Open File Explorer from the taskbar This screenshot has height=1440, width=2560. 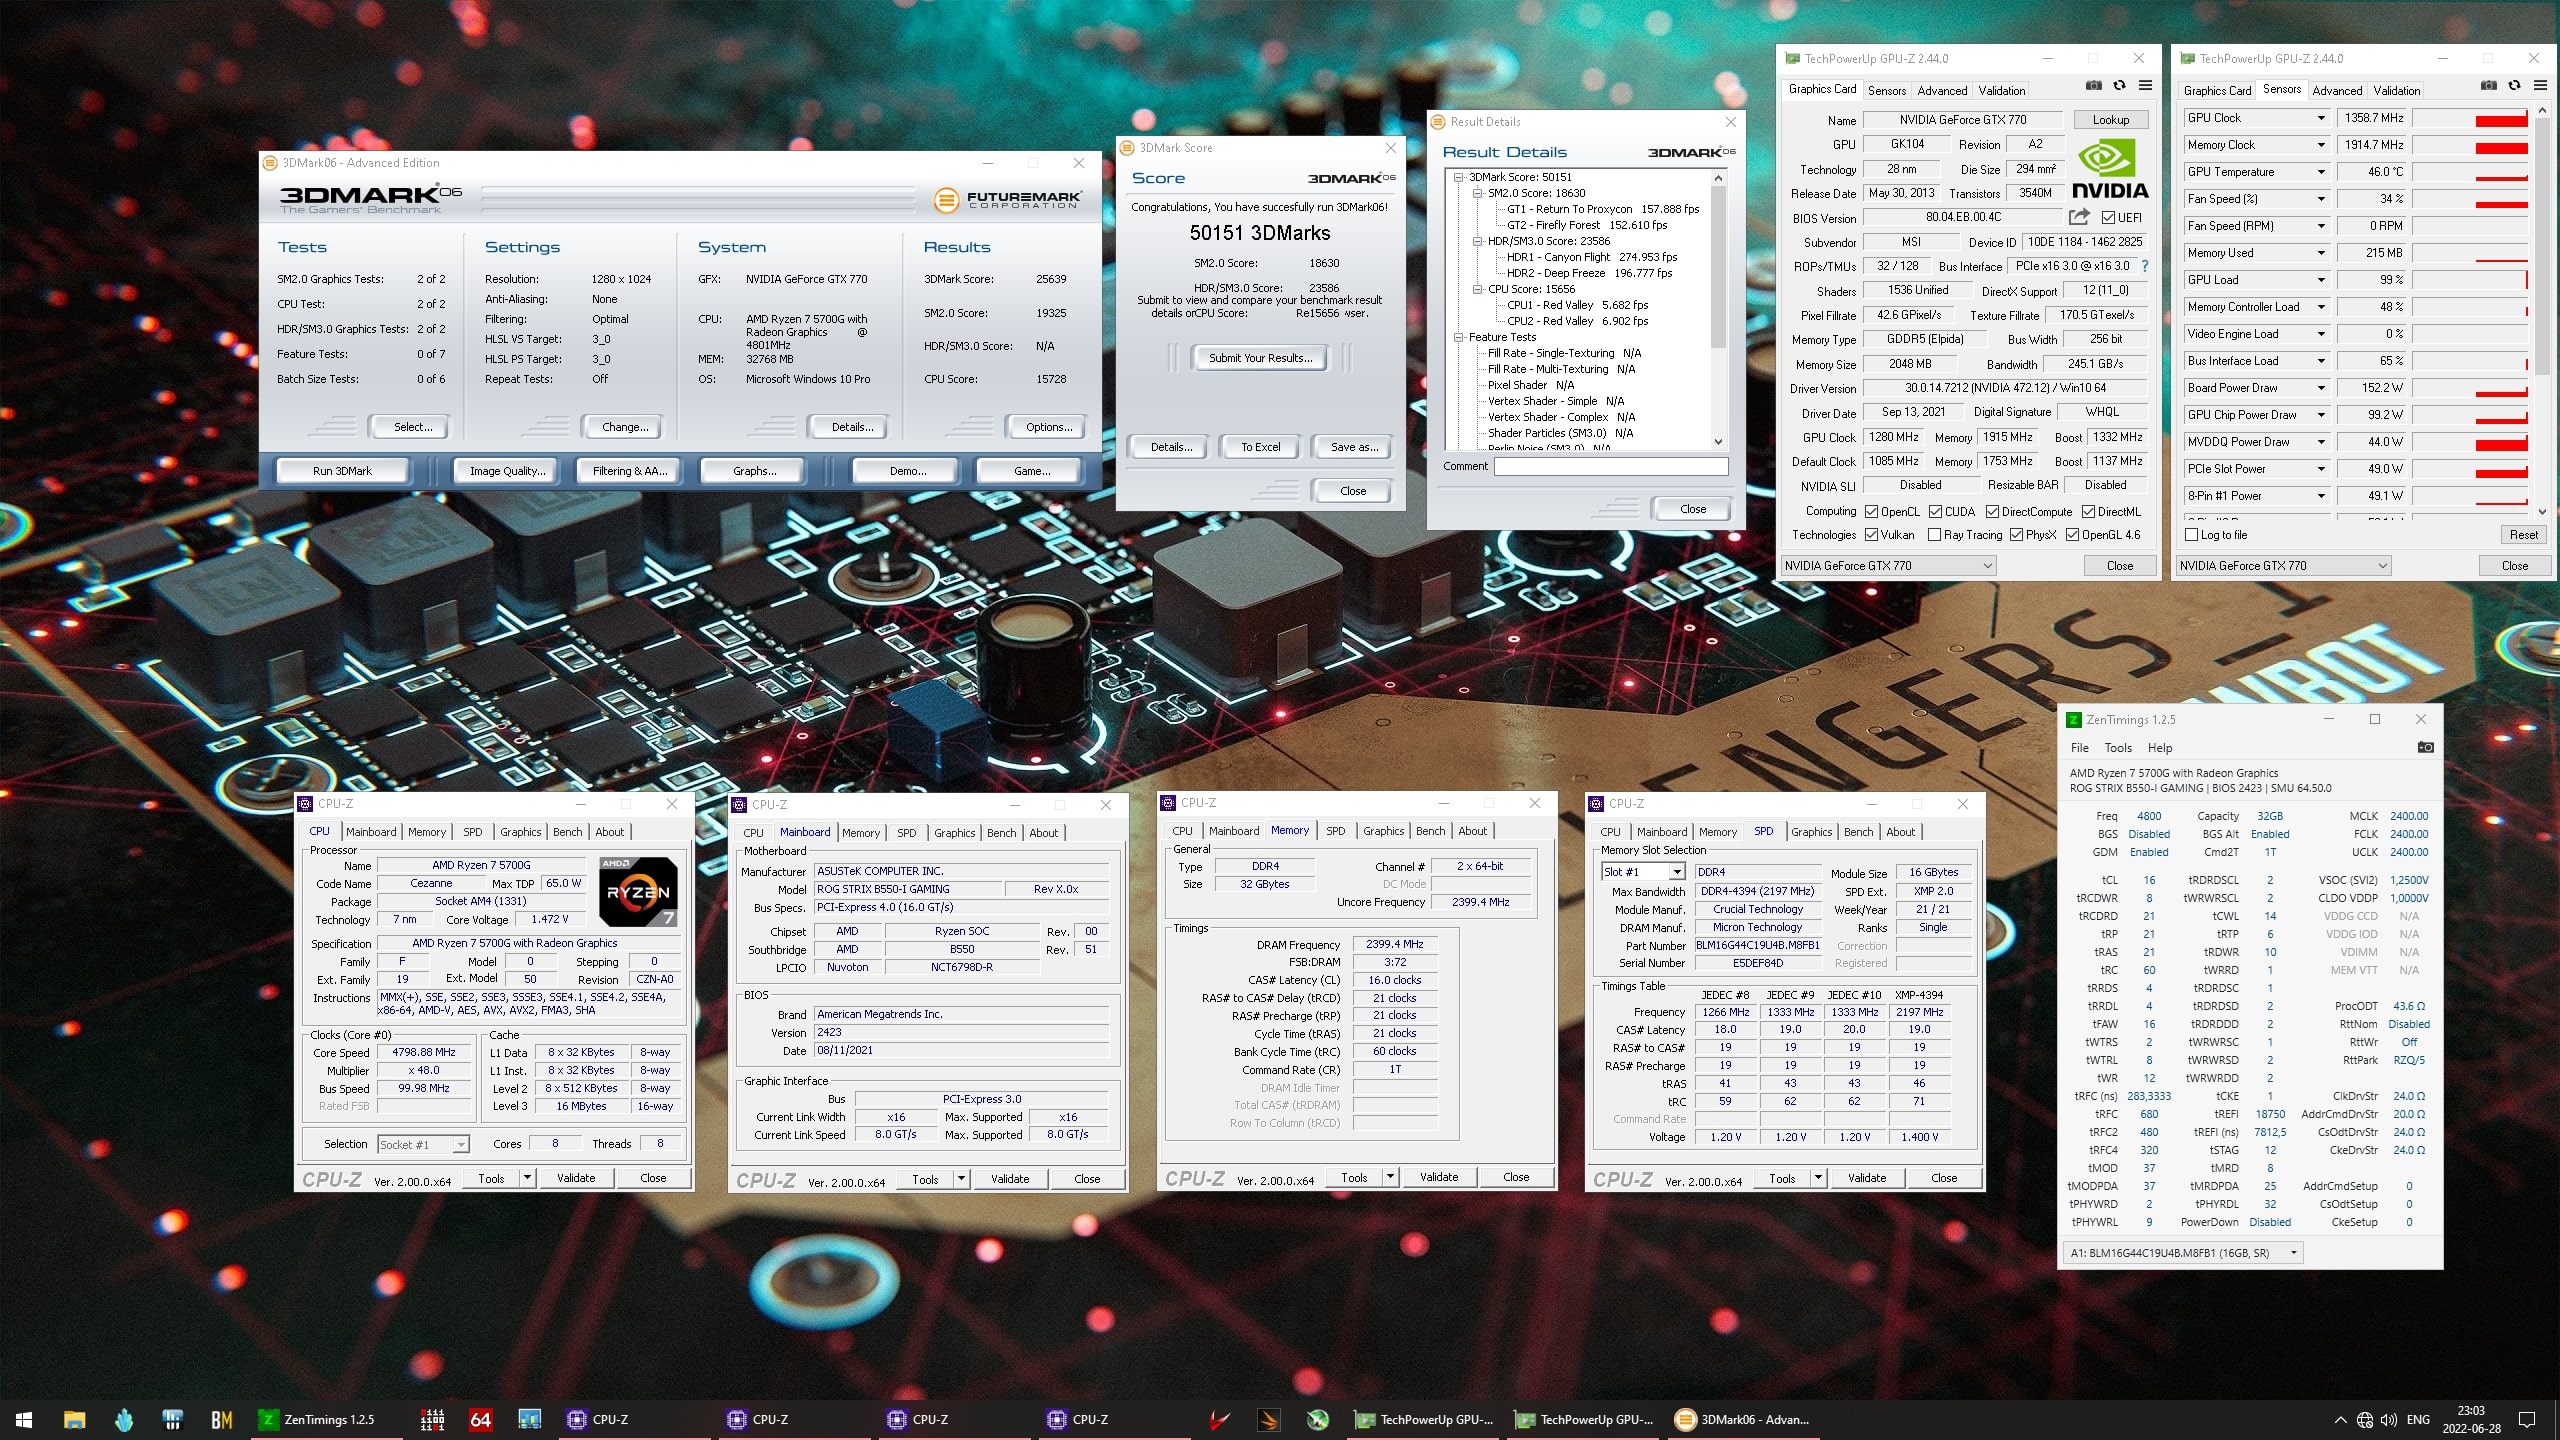[74, 1419]
